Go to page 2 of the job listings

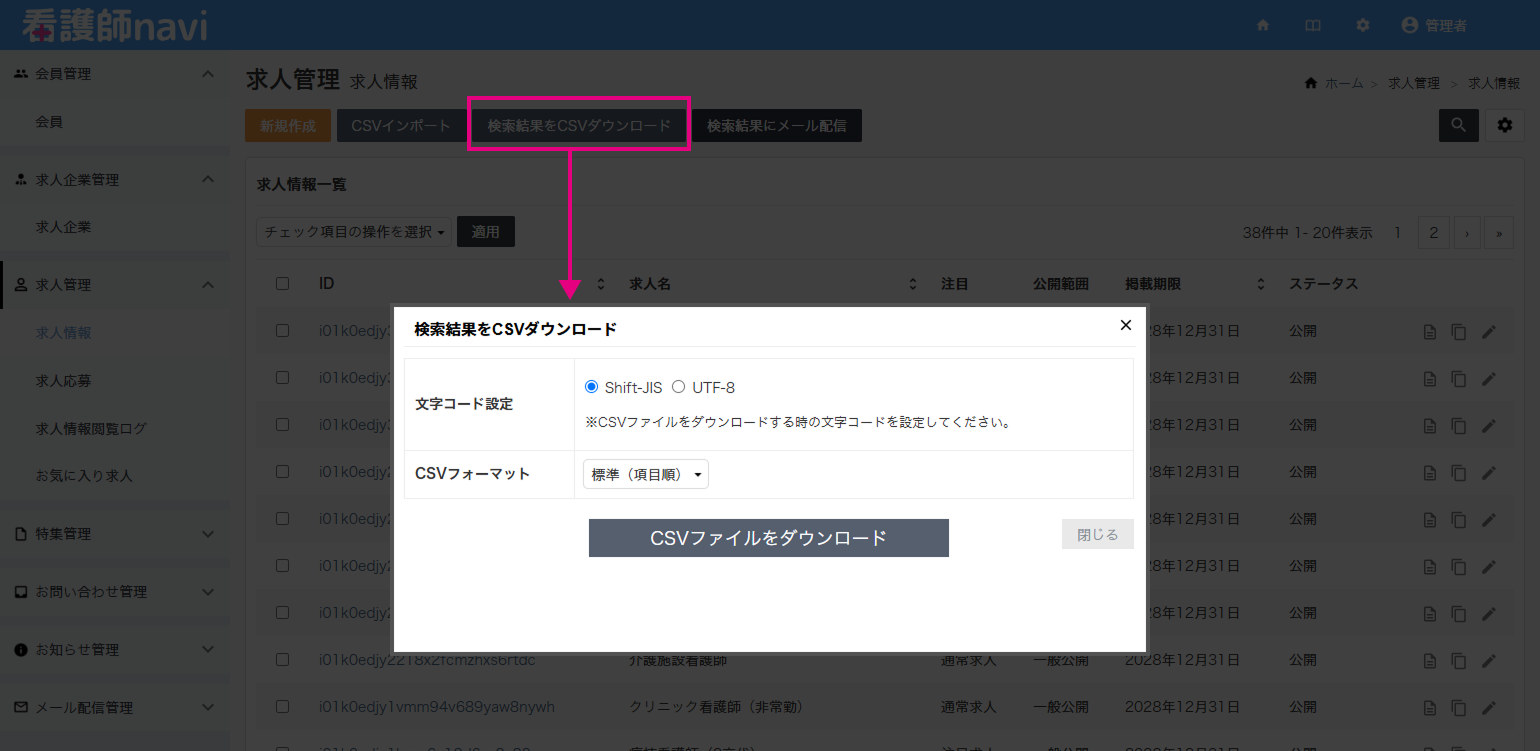[1433, 232]
